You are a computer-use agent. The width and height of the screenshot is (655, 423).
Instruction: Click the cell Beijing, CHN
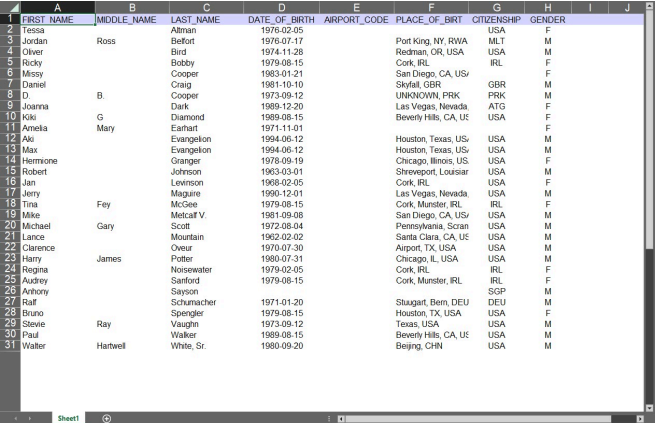tap(431, 346)
